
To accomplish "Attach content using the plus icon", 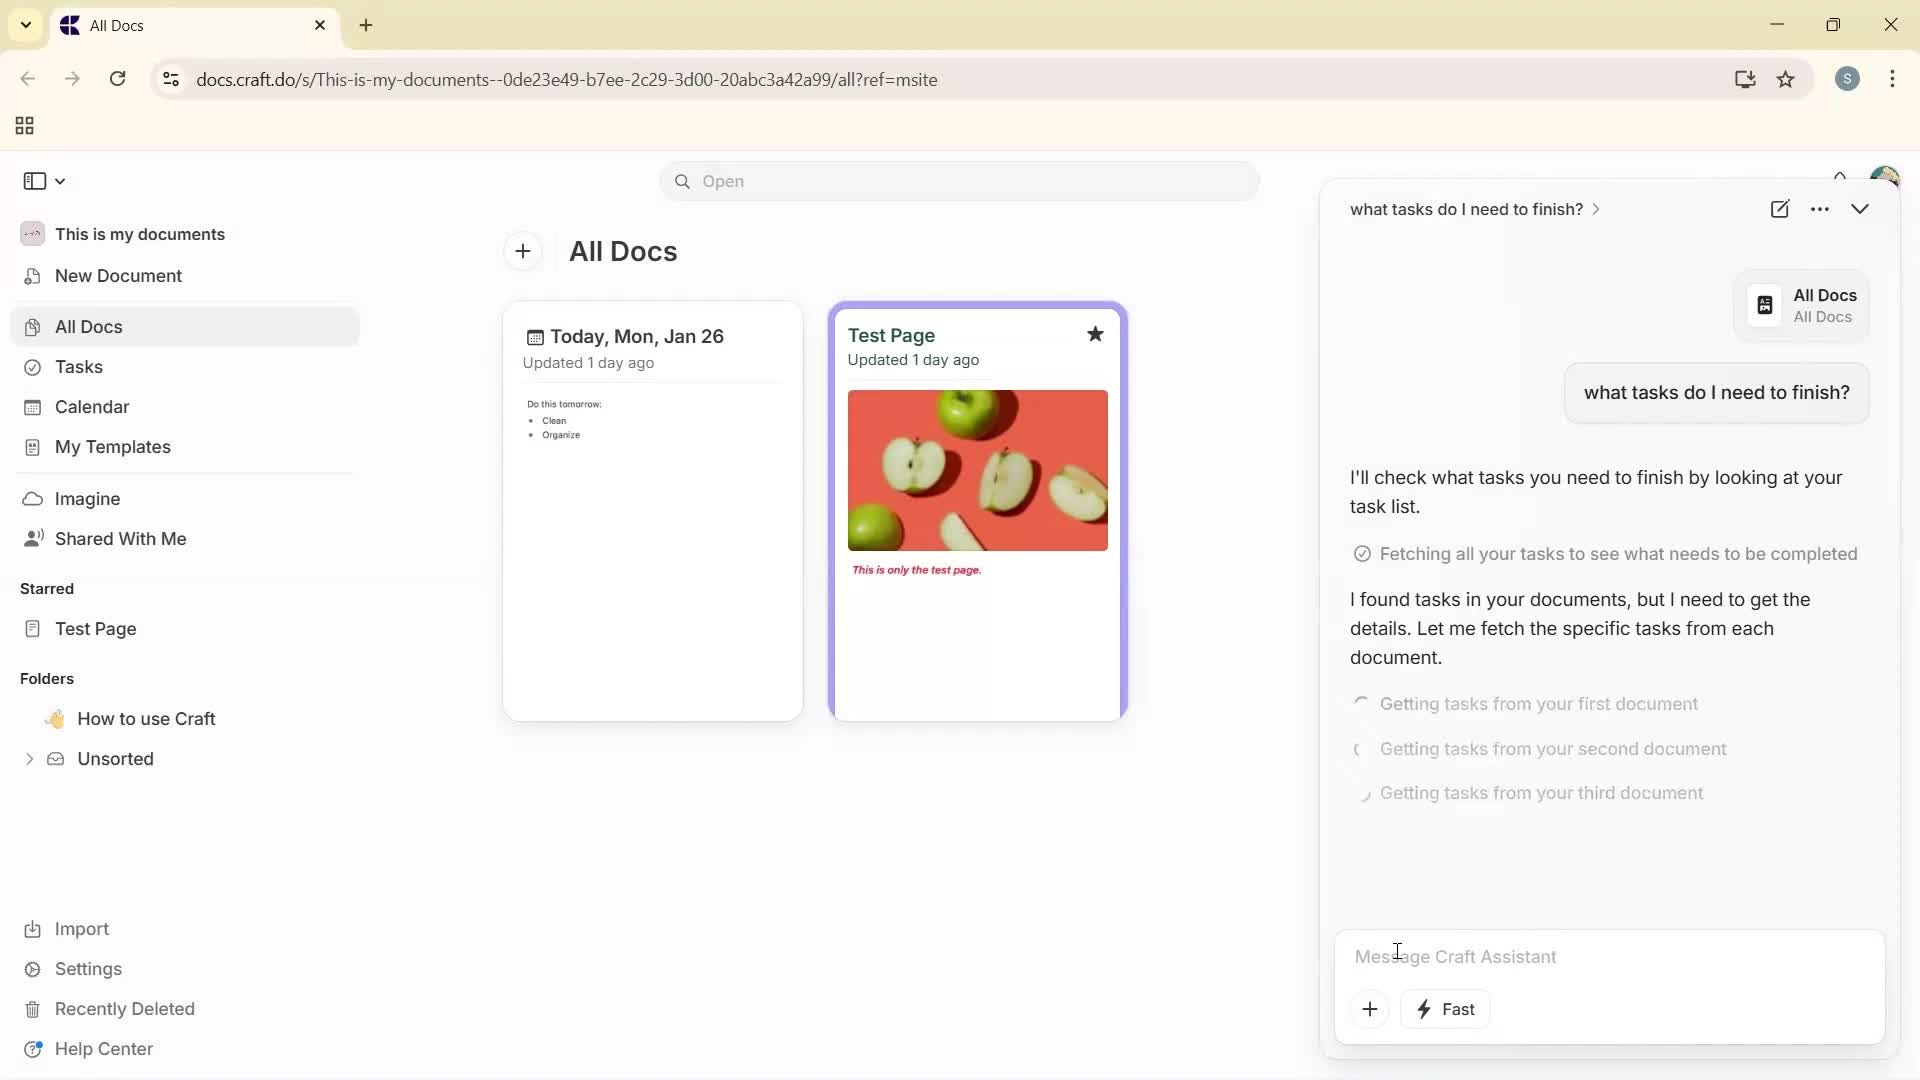I will click(x=1369, y=1009).
